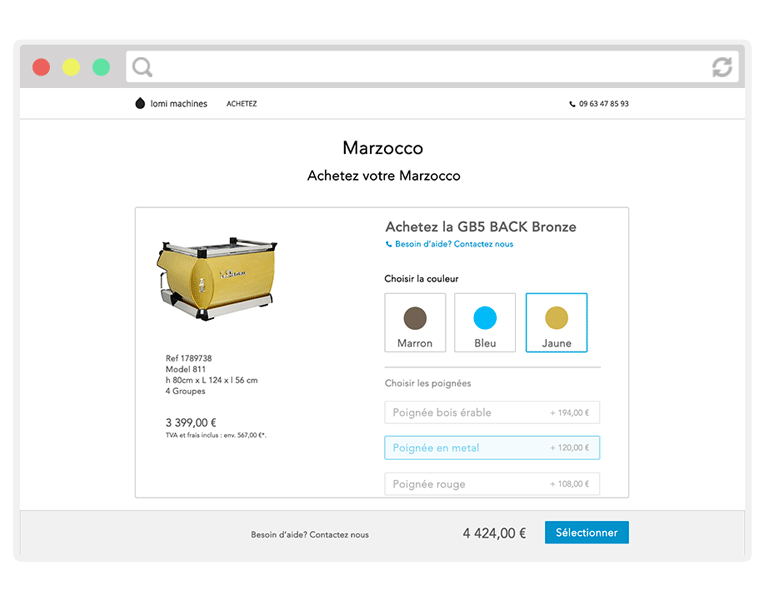The height and width of the screenshot is (598, 764).
Task: Click the Sélectionner button
Action: (587, 532)
